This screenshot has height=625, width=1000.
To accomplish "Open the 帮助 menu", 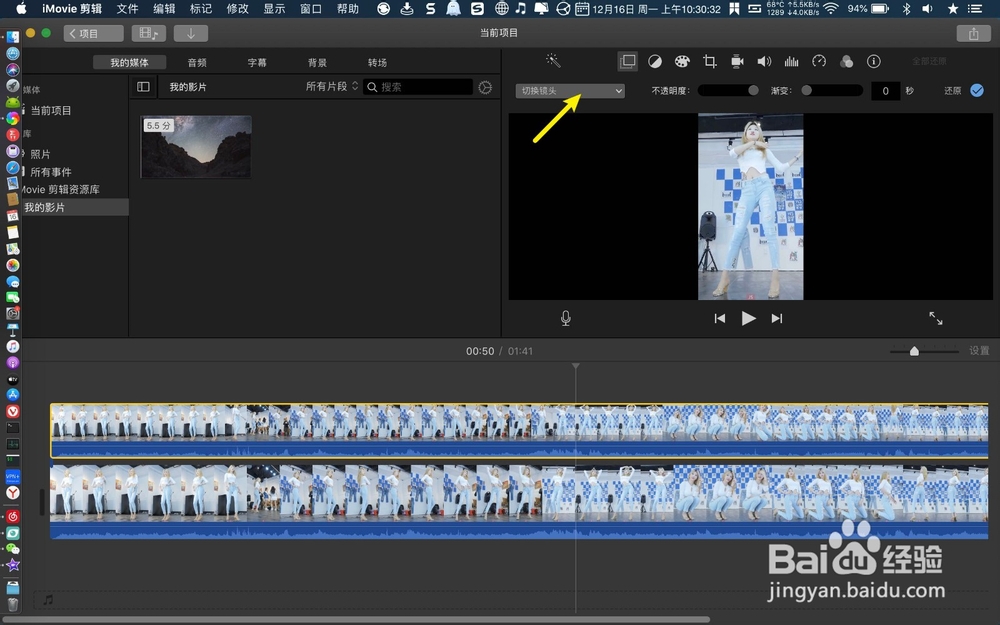I will coord(348,9).
